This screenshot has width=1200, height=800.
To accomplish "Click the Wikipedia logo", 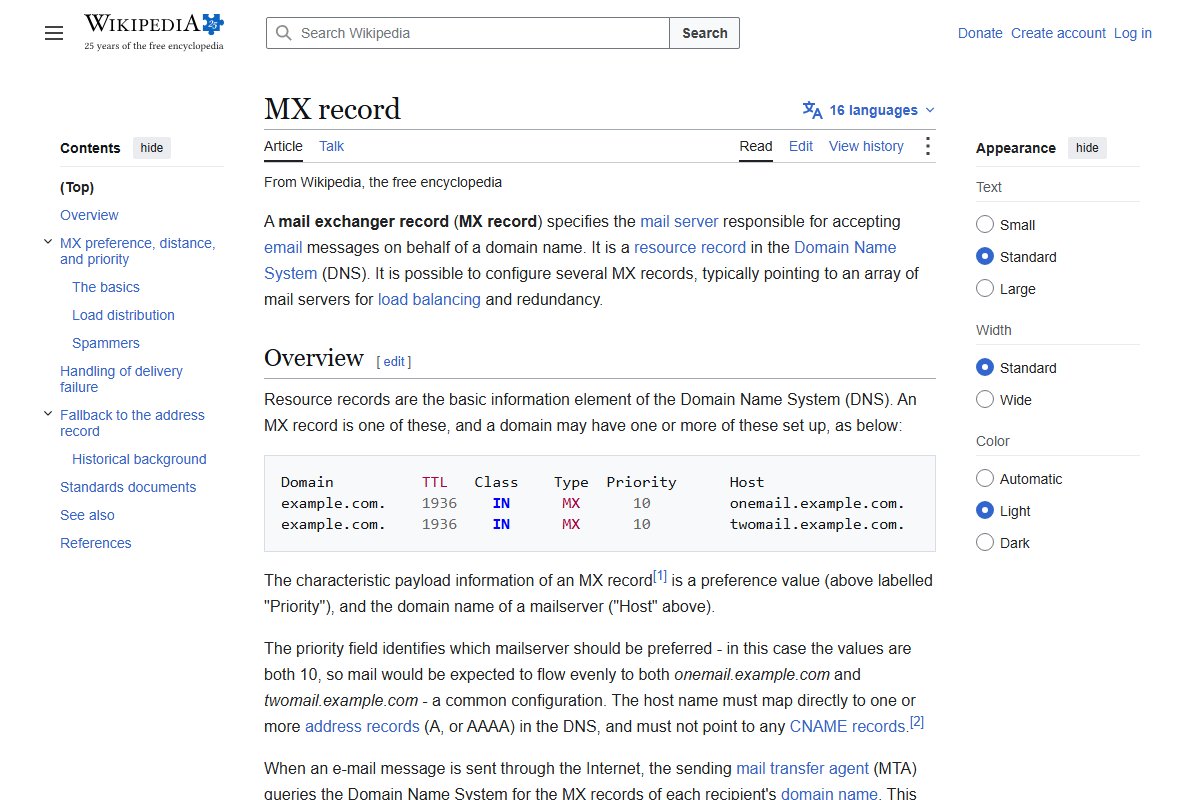I will (154, 32).
